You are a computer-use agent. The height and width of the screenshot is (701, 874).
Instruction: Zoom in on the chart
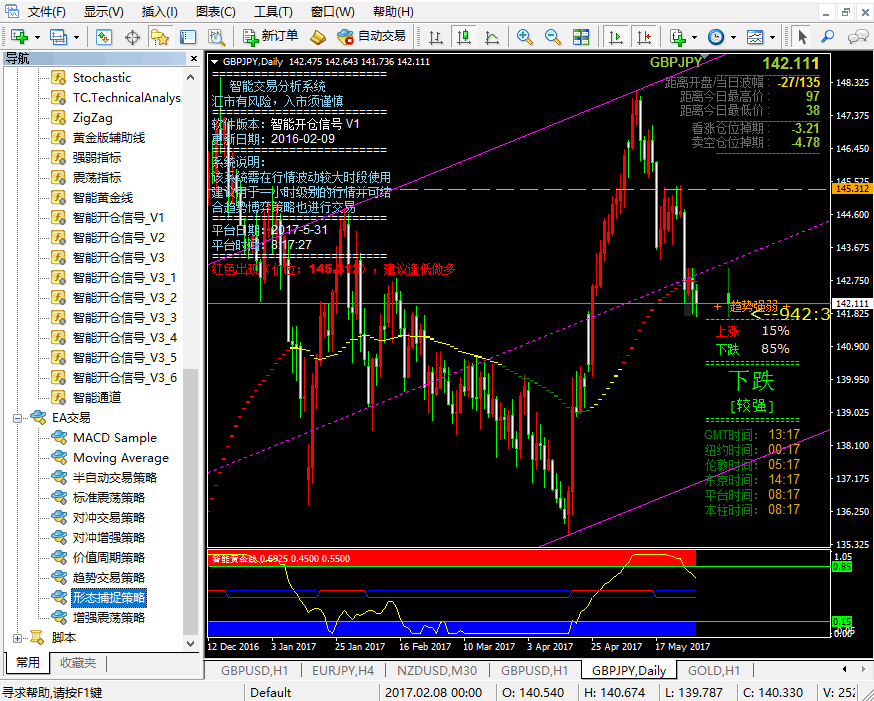(524, 37)
